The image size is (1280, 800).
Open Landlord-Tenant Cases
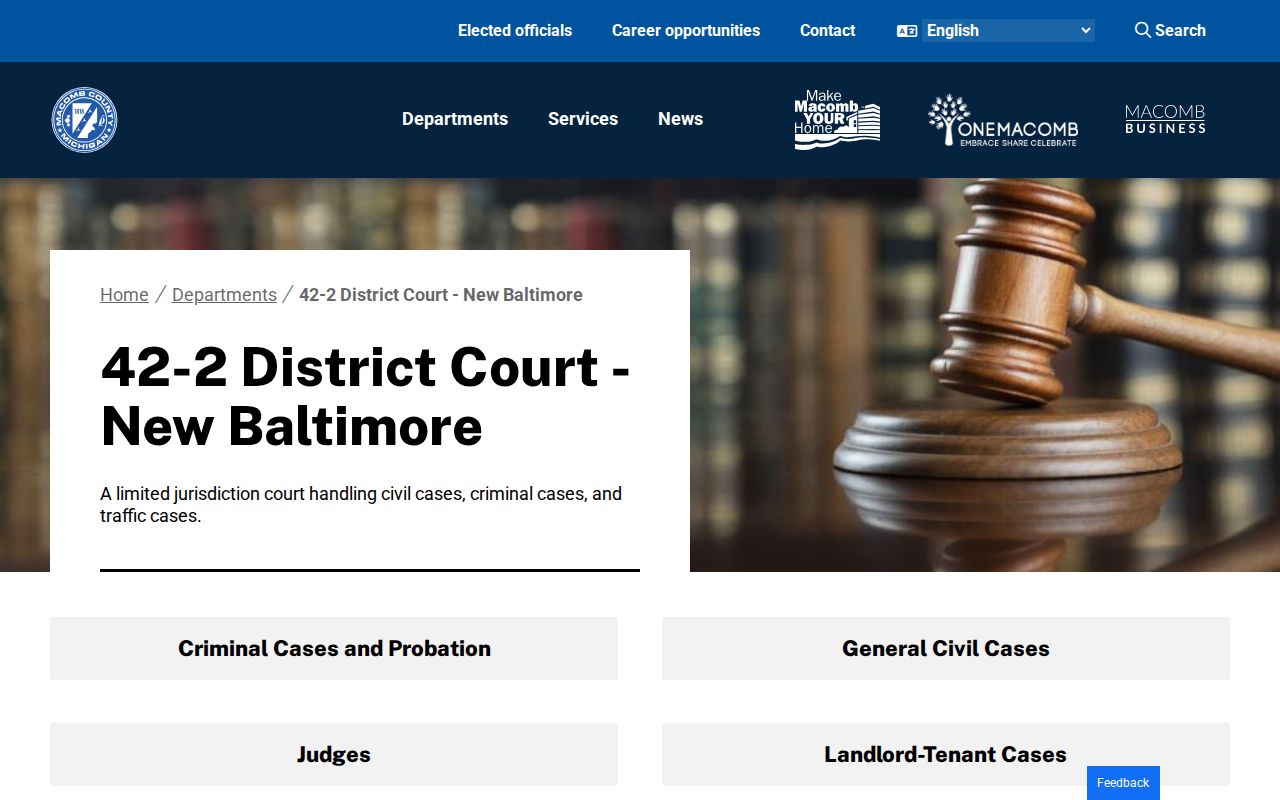pos(946,754)
